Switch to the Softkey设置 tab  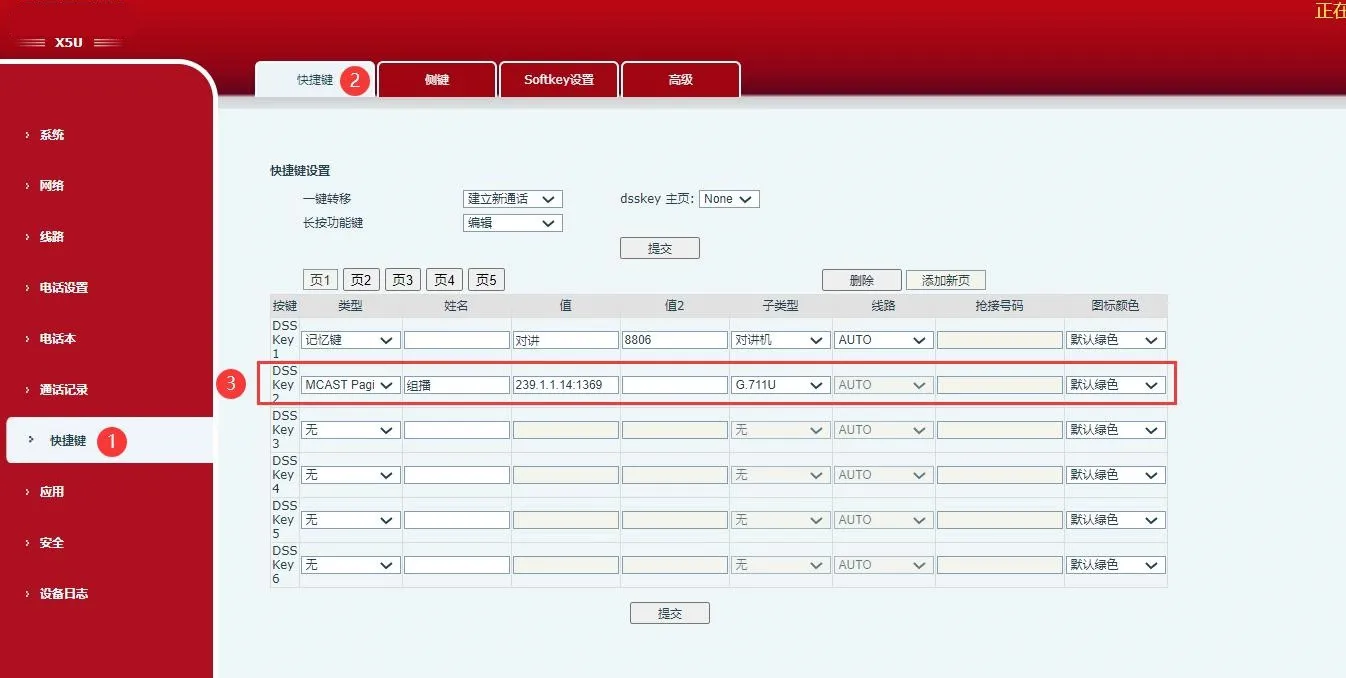(560, 79)
